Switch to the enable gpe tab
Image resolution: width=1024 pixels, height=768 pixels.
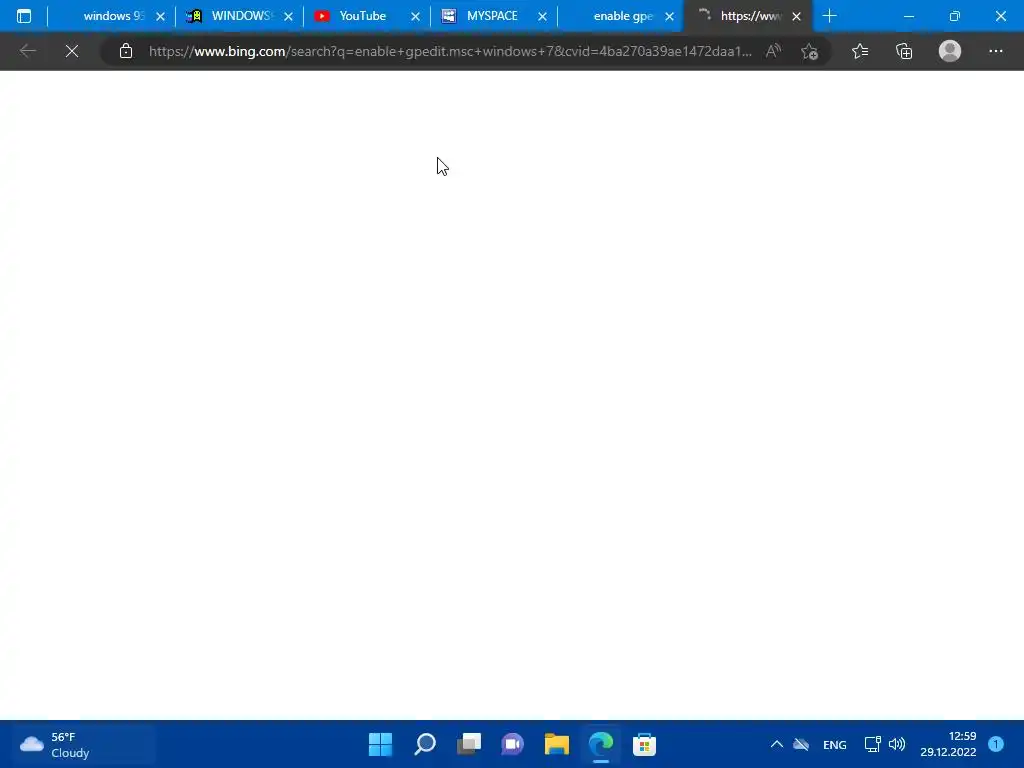point(620,16)
